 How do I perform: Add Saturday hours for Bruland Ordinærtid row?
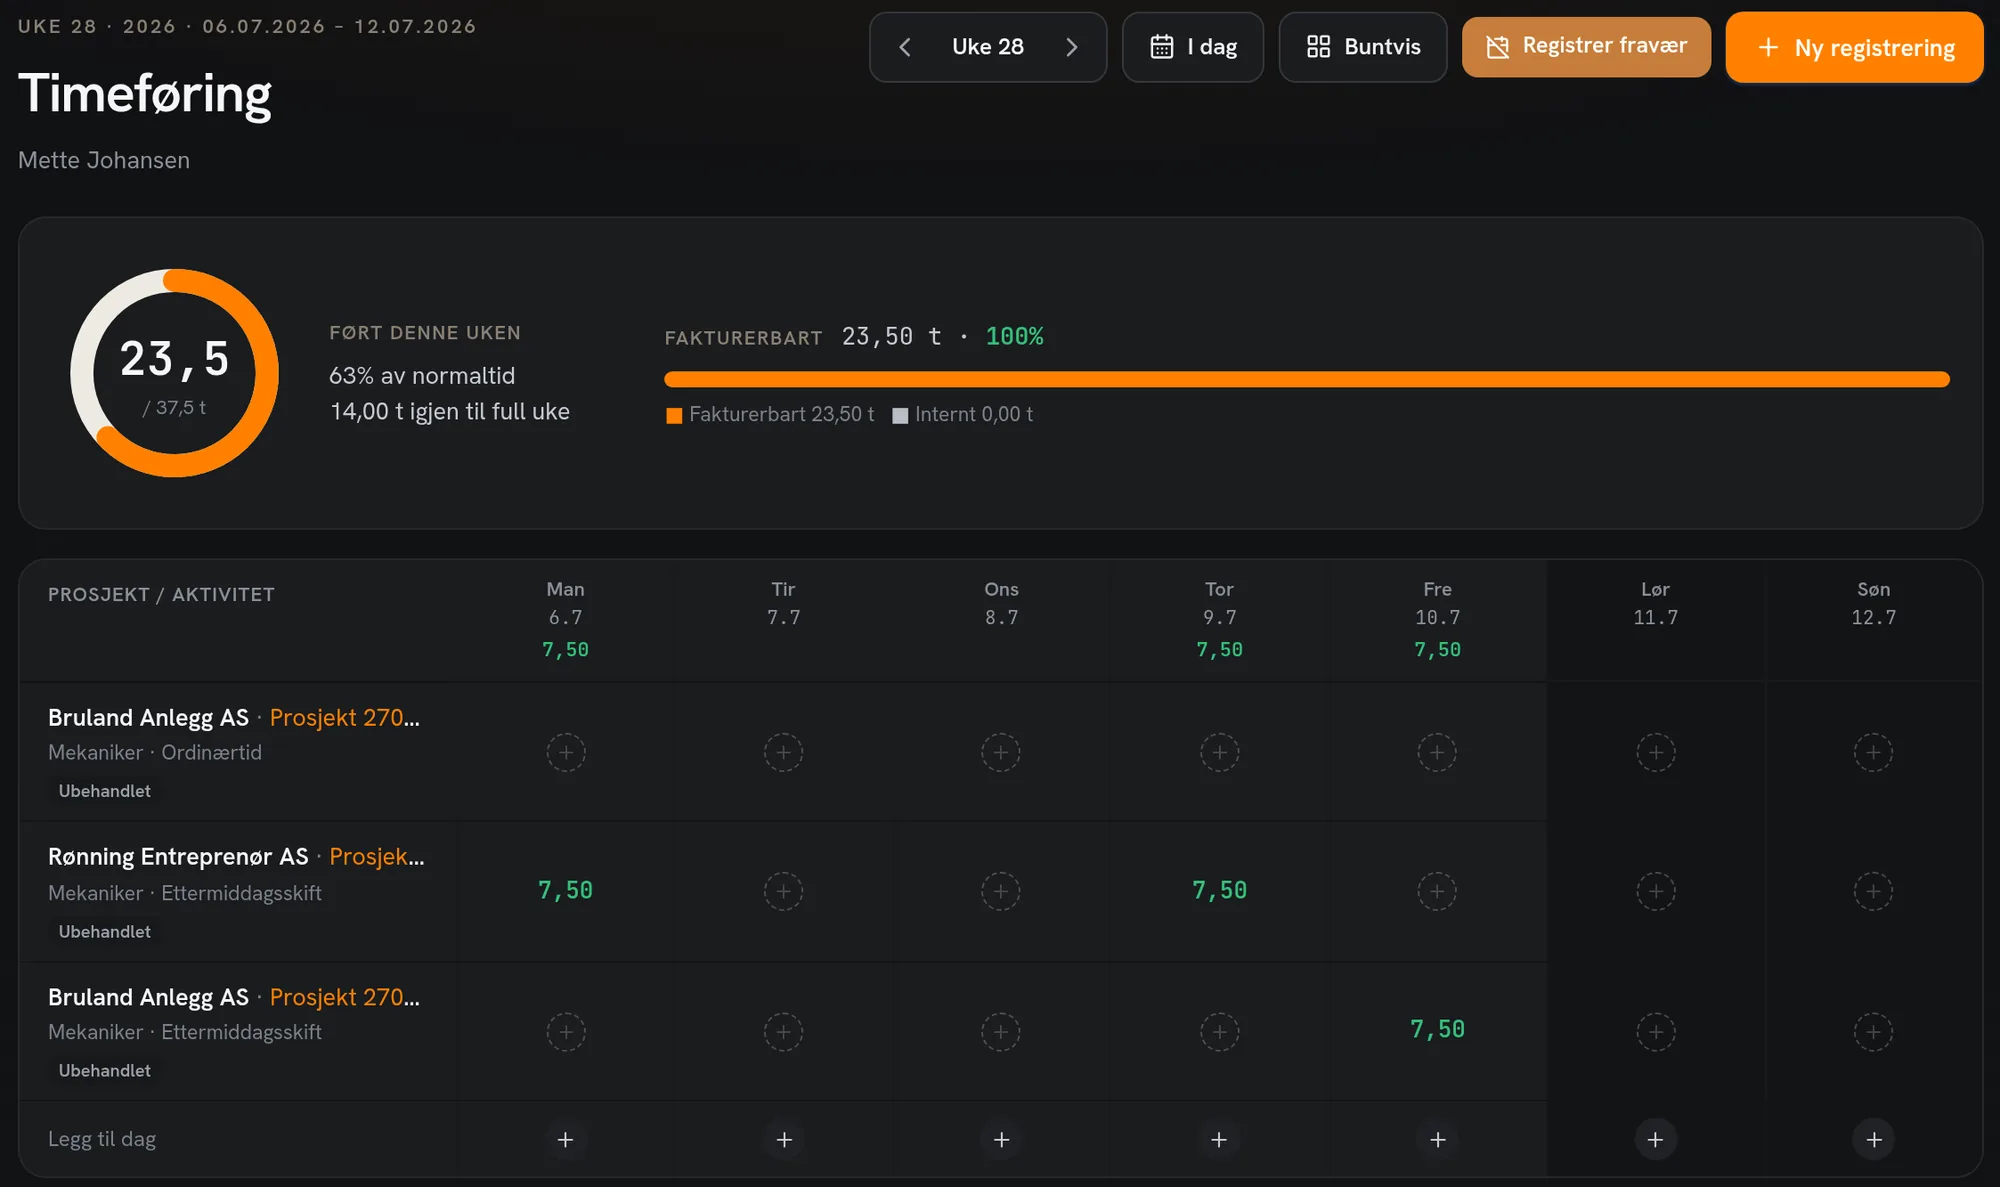tap(1656, 752)
